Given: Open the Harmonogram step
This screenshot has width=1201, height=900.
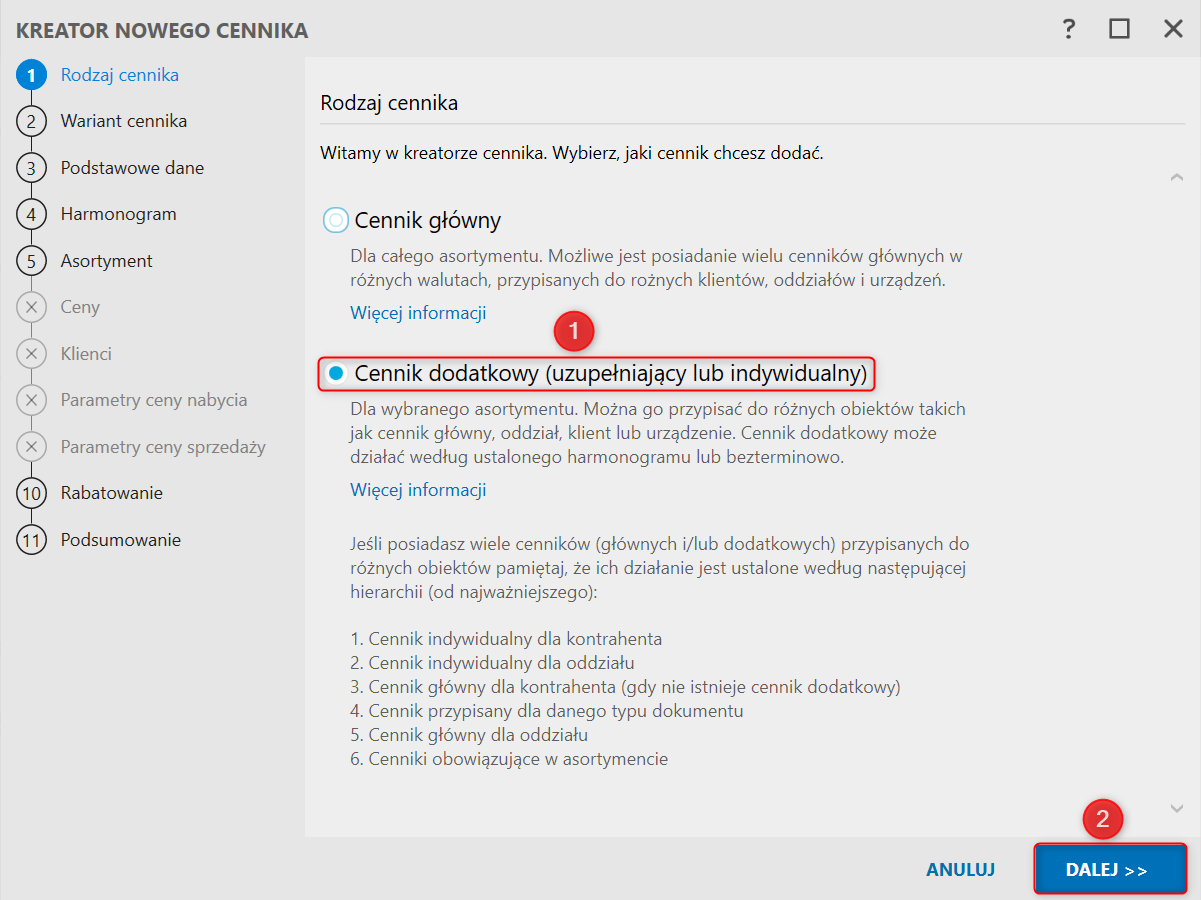Looking at the screenshot, I should [118, 214].
